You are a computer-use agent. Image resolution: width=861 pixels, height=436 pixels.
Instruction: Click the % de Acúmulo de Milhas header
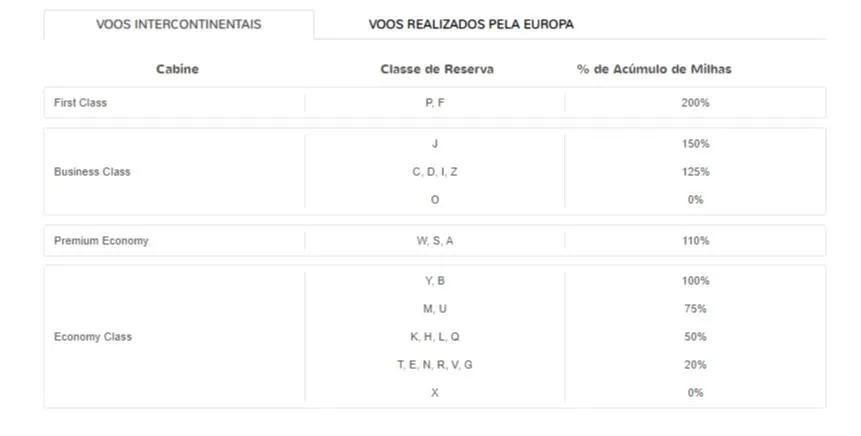654,69
